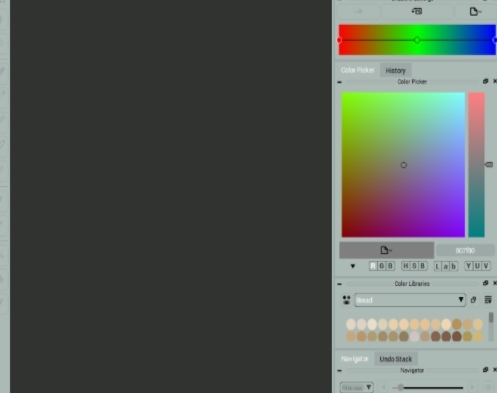Click the gradient apply icon with boxed arrow
Image resolution: width=497 pixels, height=393 pixels.
coord(417,12)
